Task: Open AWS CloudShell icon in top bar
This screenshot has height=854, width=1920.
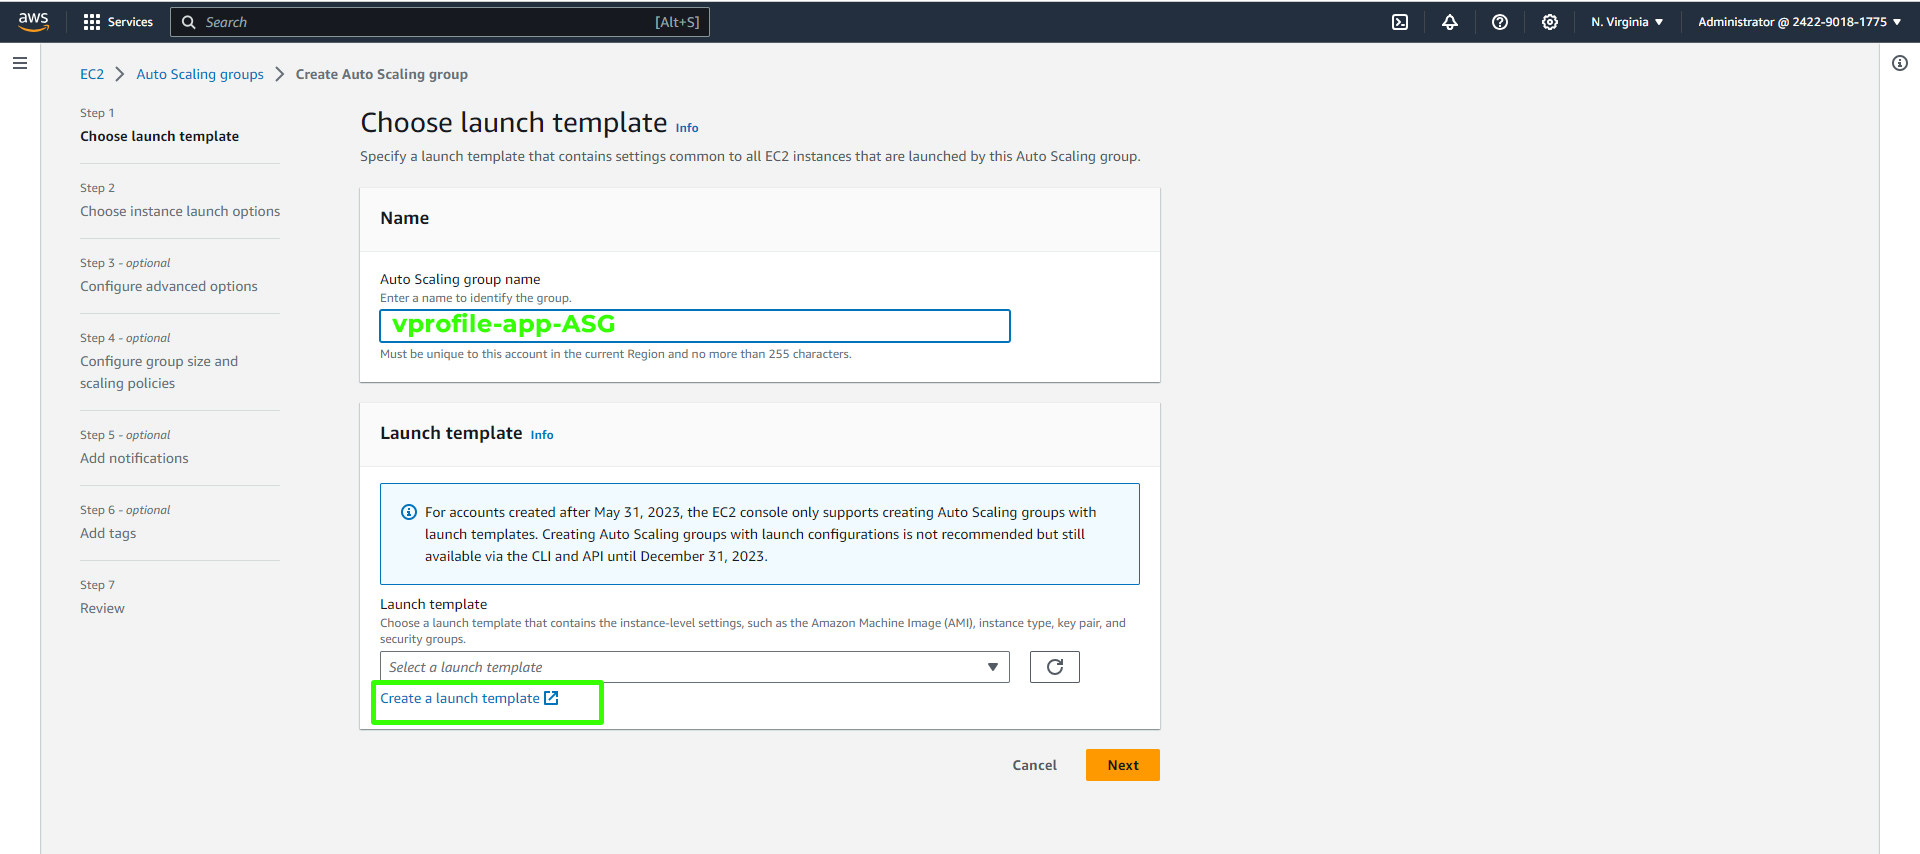Action: tap(1400, 22)
